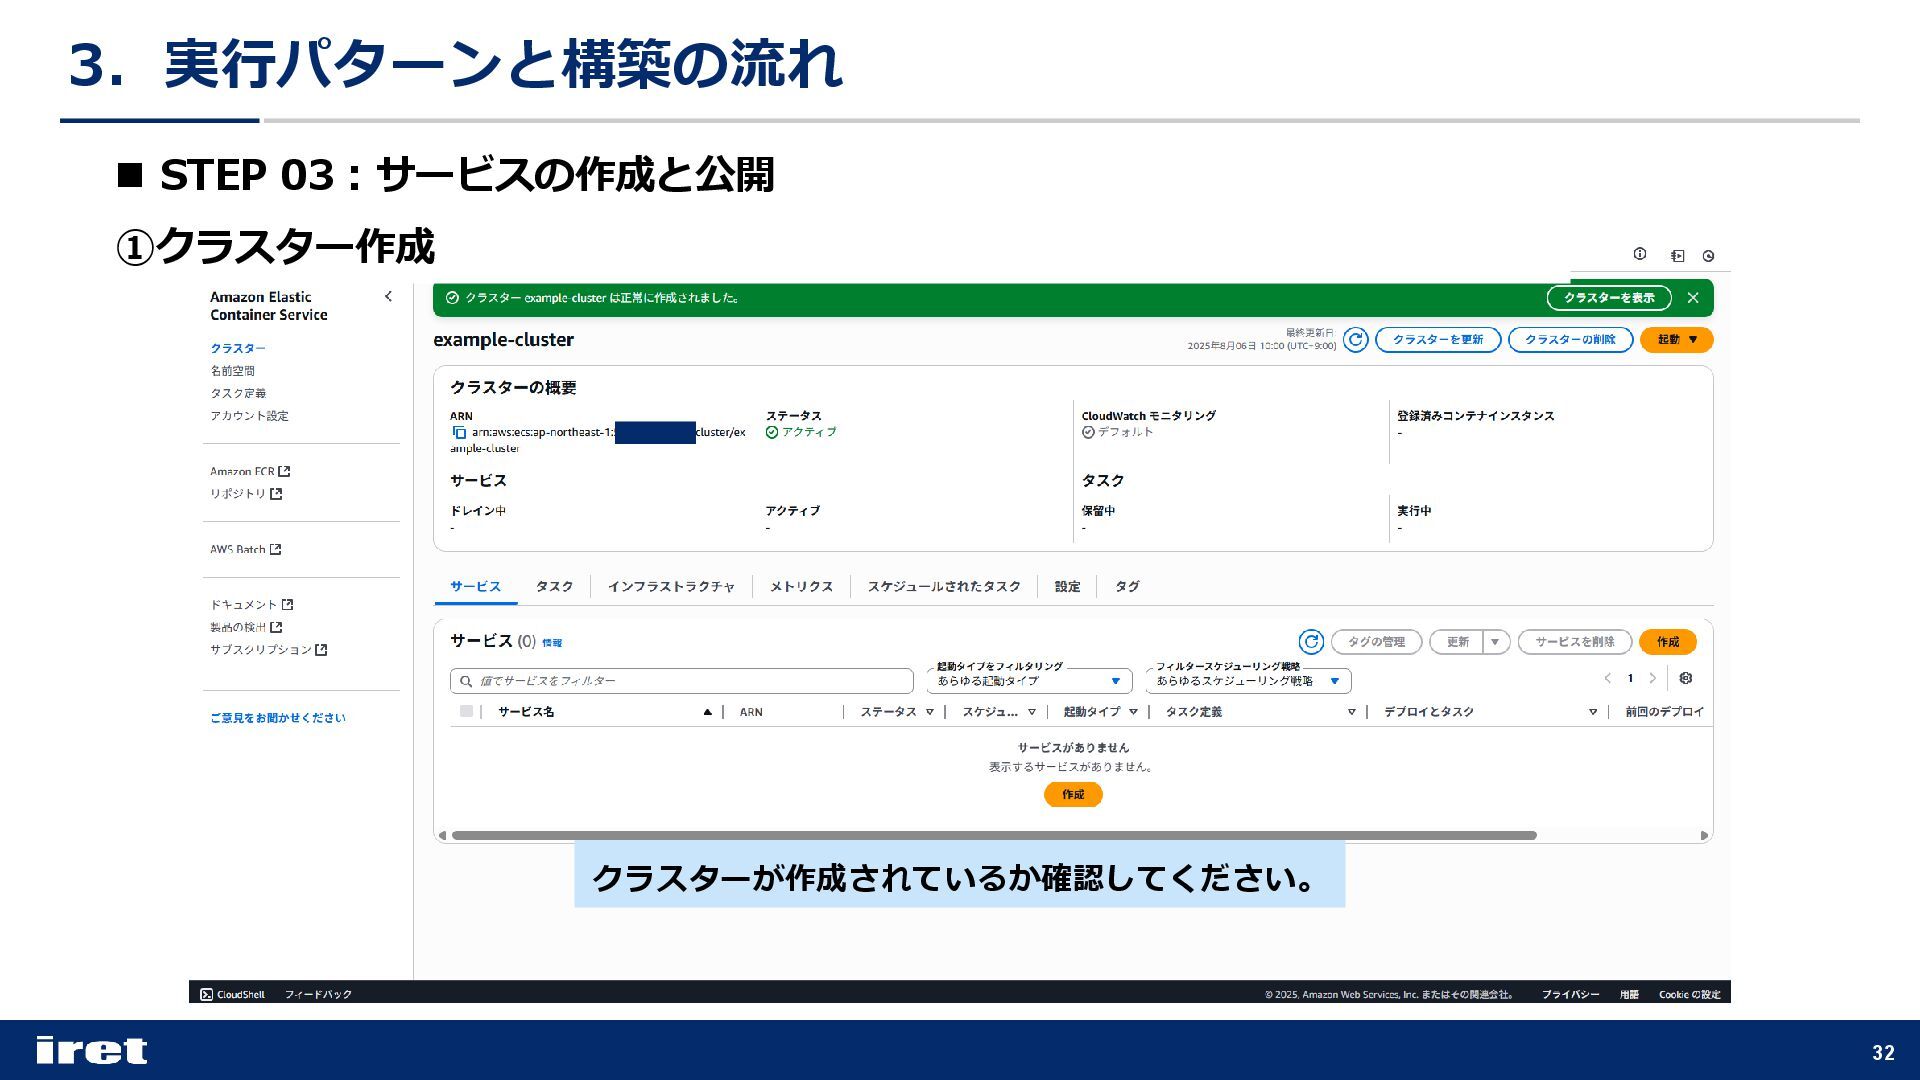The image size is (1920, 1080).
Task: Click the ARN column header
Action: (x=751, y=712)
